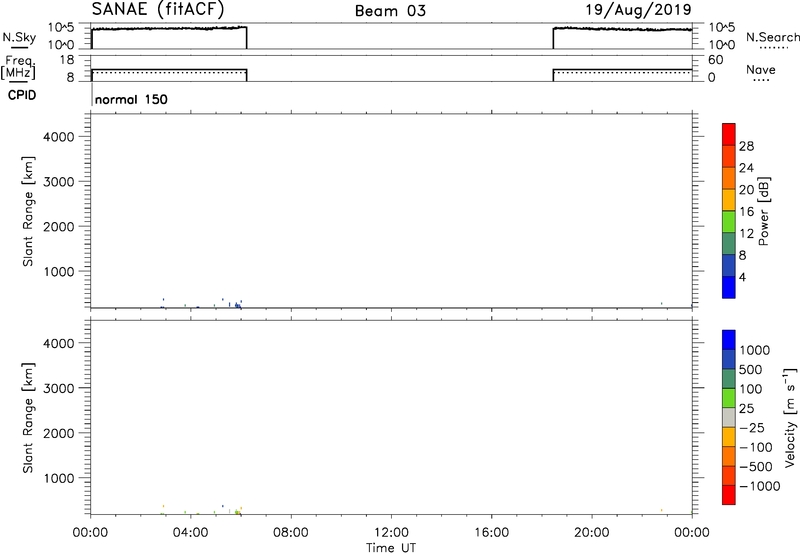Pick the yellow-orange 16–20 dB Power color segment
Viewport: 800px width, 554px height.
coord(729,199)
